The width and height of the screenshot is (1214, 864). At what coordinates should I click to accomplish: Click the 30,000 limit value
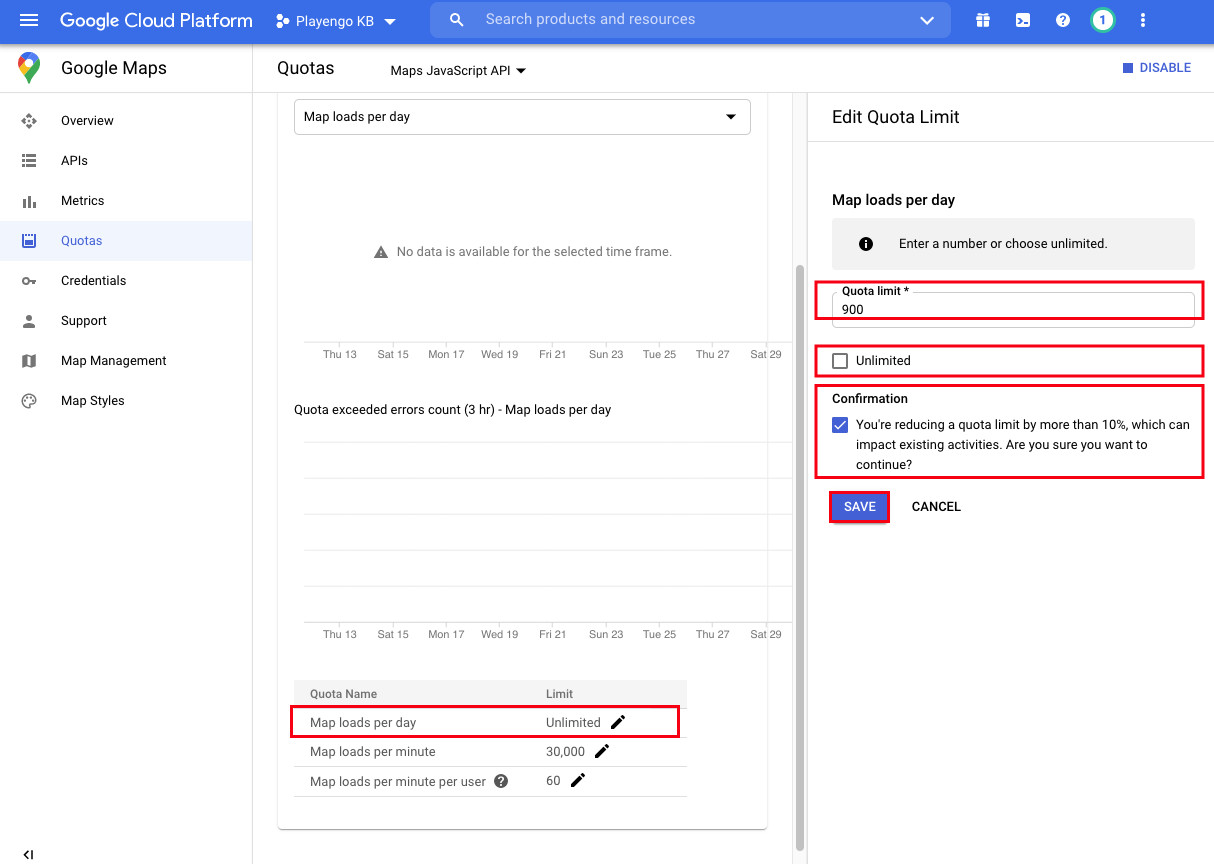[565, 751]
